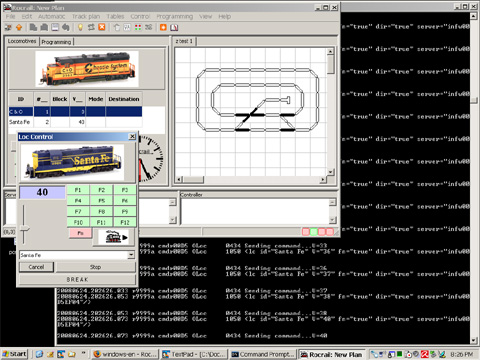Viewport: 480px width, 360px height.
Task: Toggle the pink Fn lights button
Action: click(80, 233)
